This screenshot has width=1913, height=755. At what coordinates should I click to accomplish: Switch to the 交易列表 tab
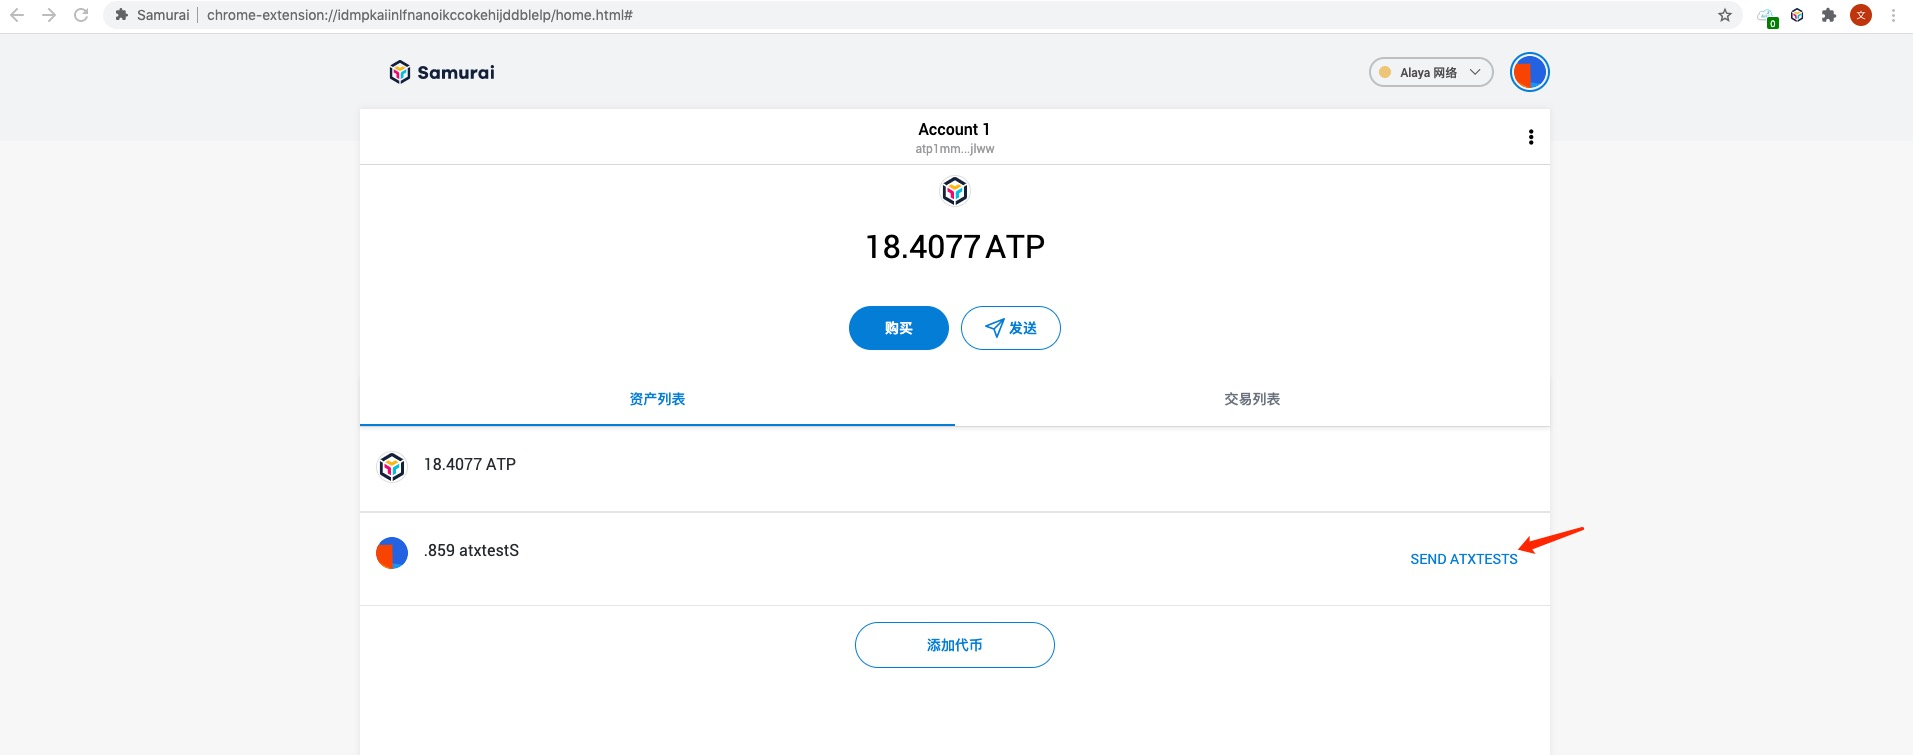pos(1252,399)
